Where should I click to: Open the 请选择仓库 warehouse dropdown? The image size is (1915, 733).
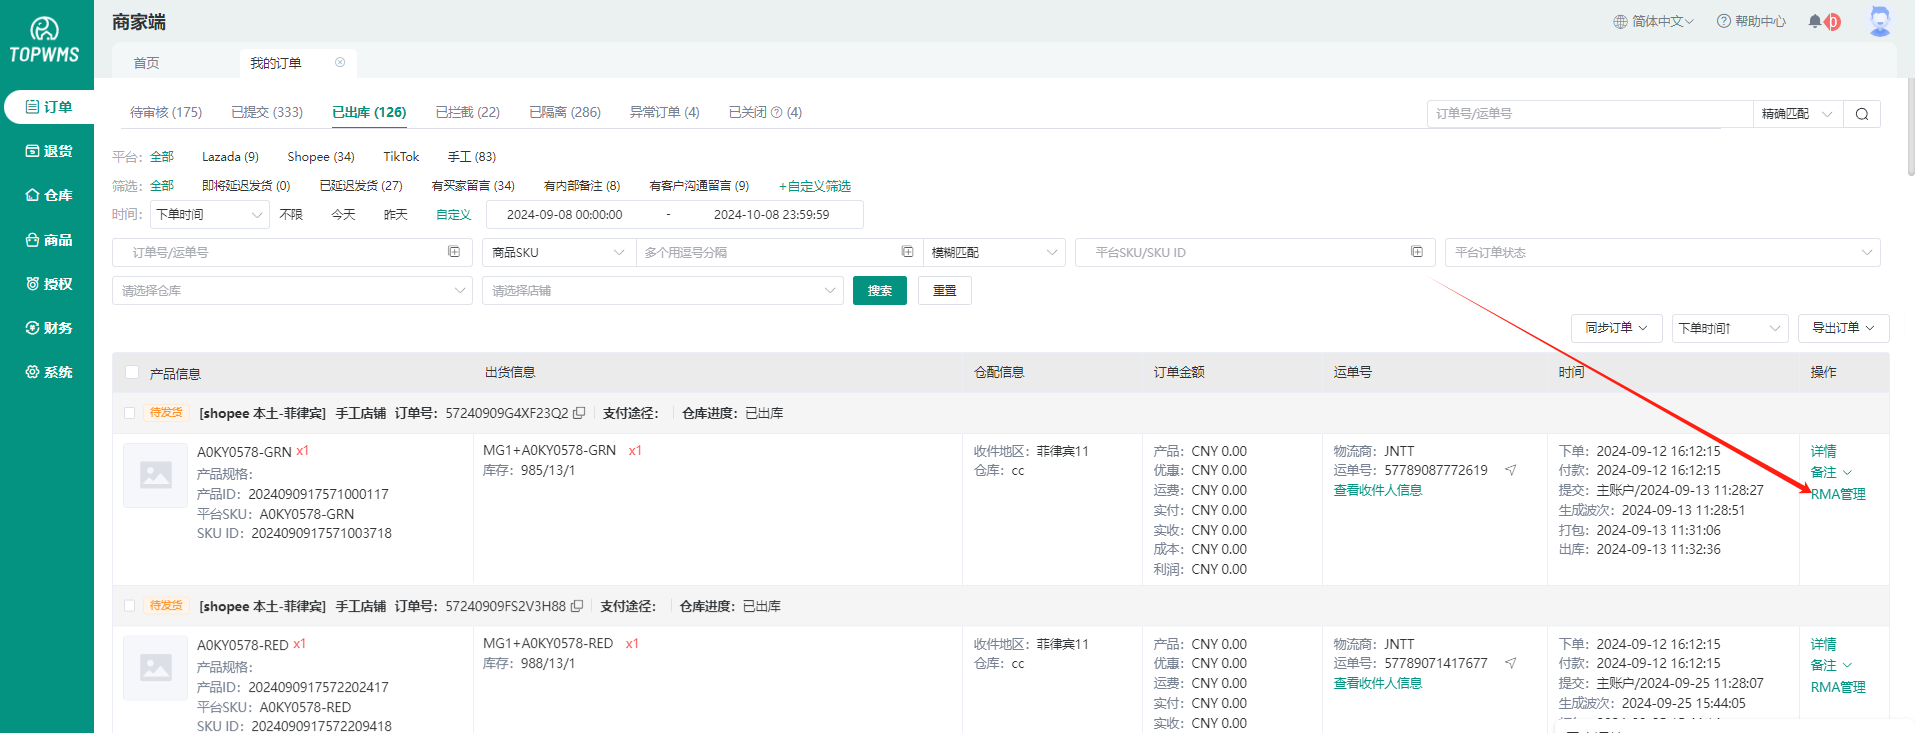pyautogui.click(x=291, y=291)
